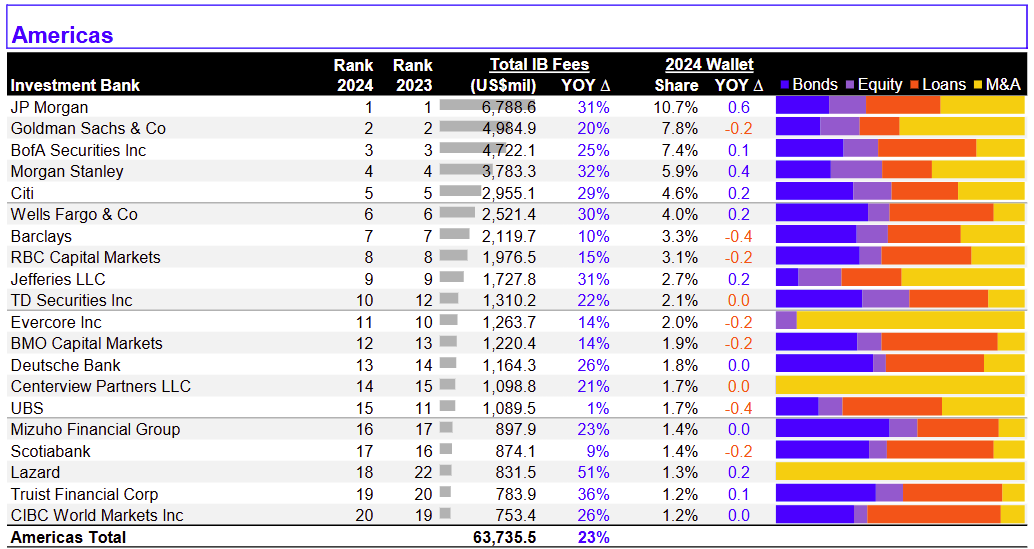Select the 897.9 fees value

click(x=515, y=430)
